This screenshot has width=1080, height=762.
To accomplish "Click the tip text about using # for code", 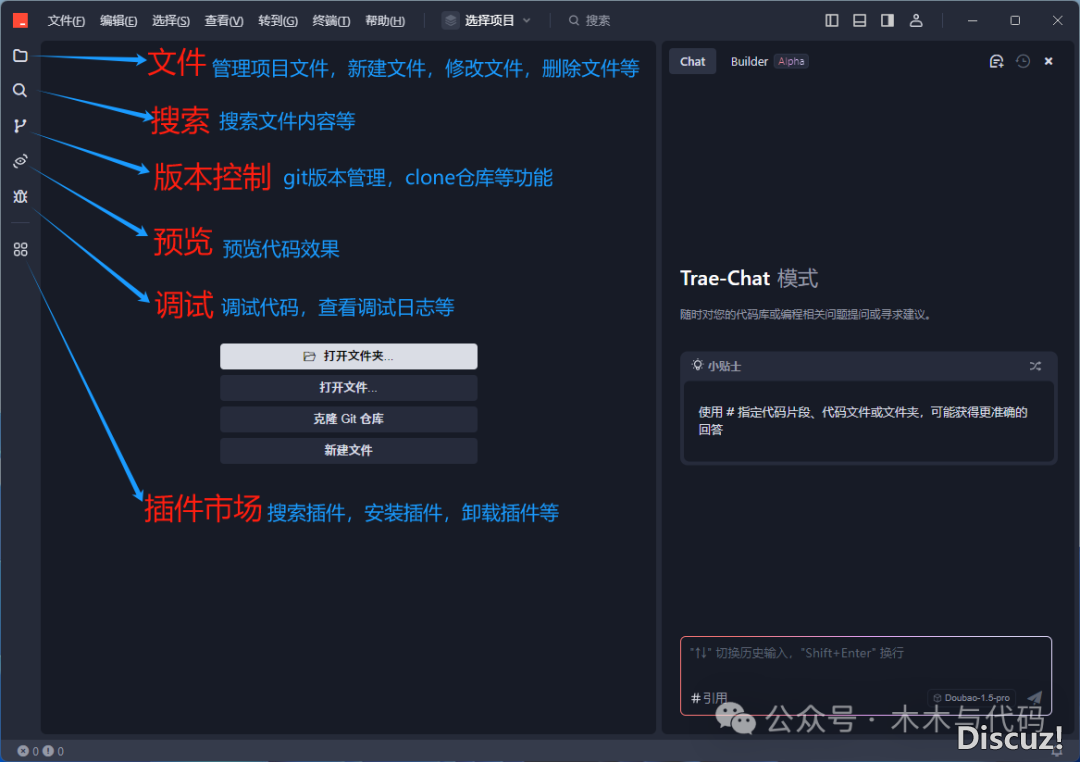I will [862, 420].
